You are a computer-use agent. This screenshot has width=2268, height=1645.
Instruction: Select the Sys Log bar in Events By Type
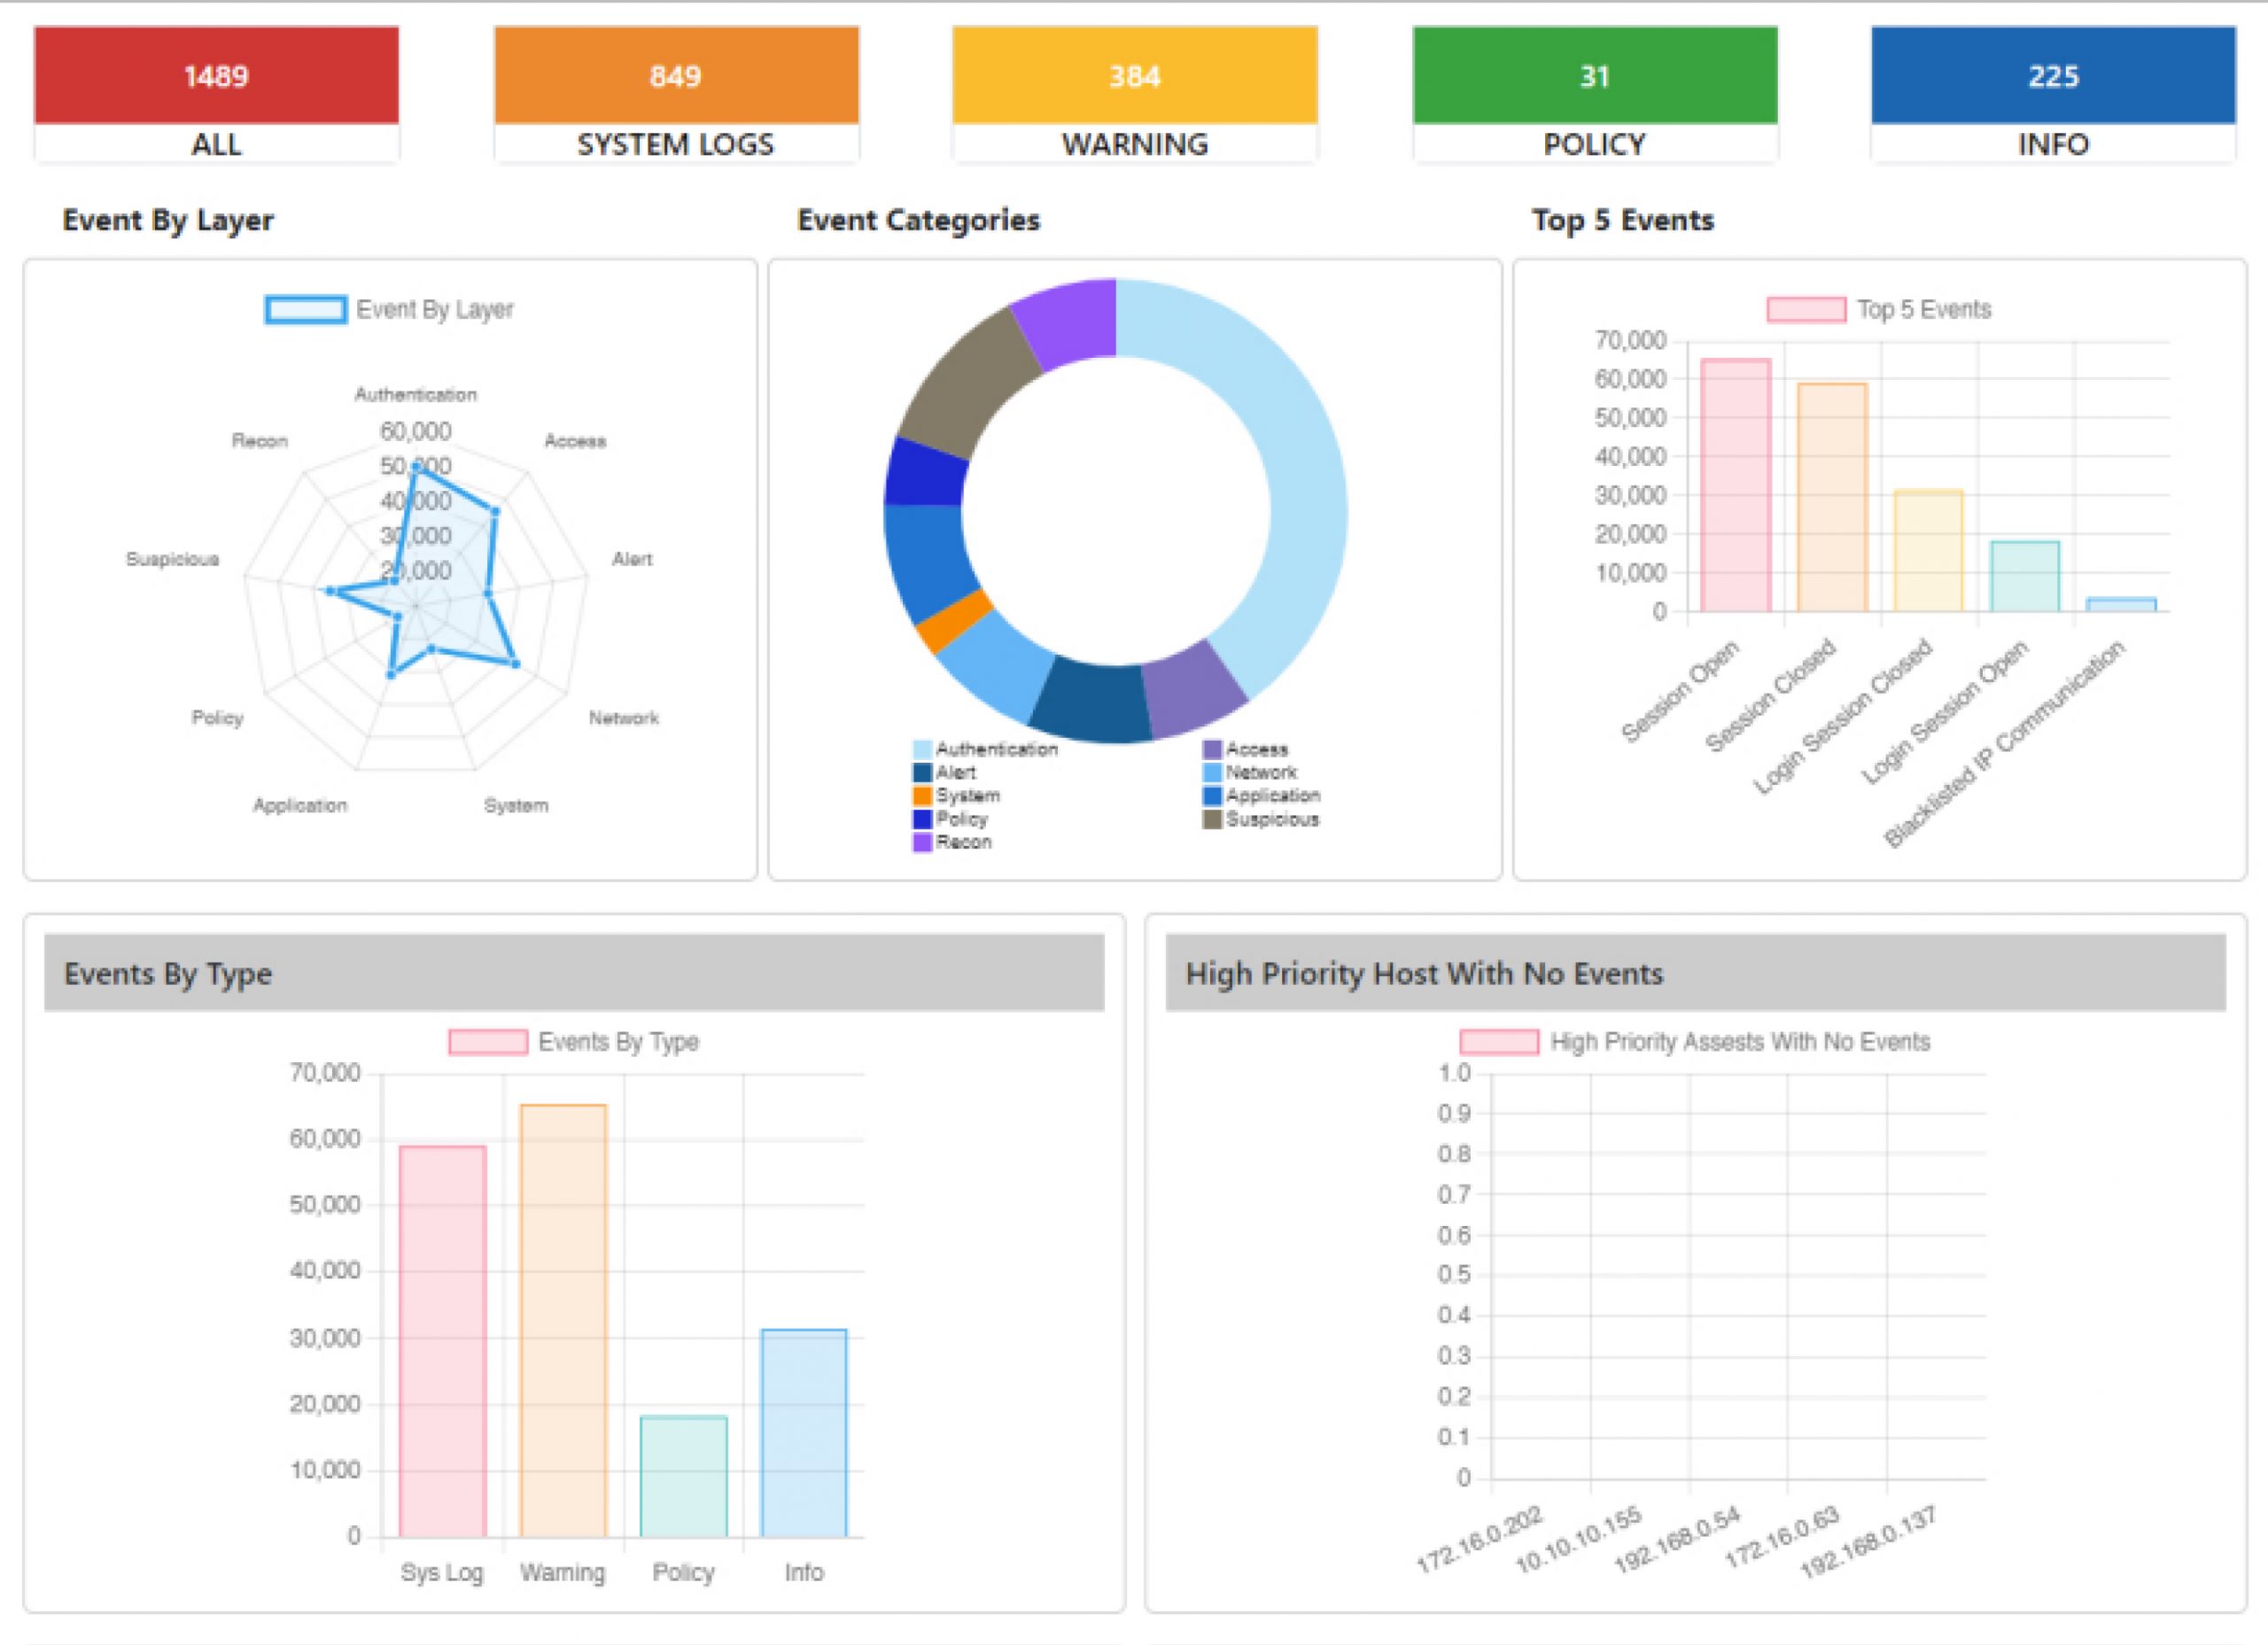[442, 1341]
